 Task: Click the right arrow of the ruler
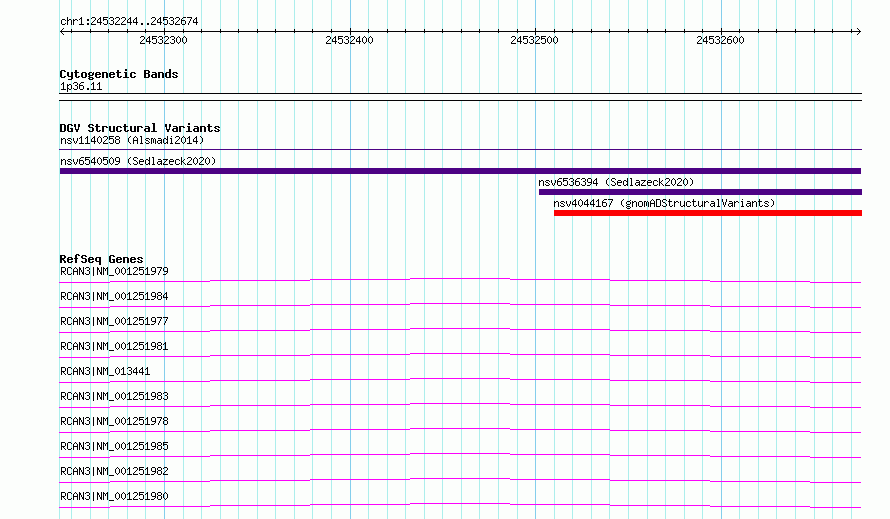[x=858, y=32]
